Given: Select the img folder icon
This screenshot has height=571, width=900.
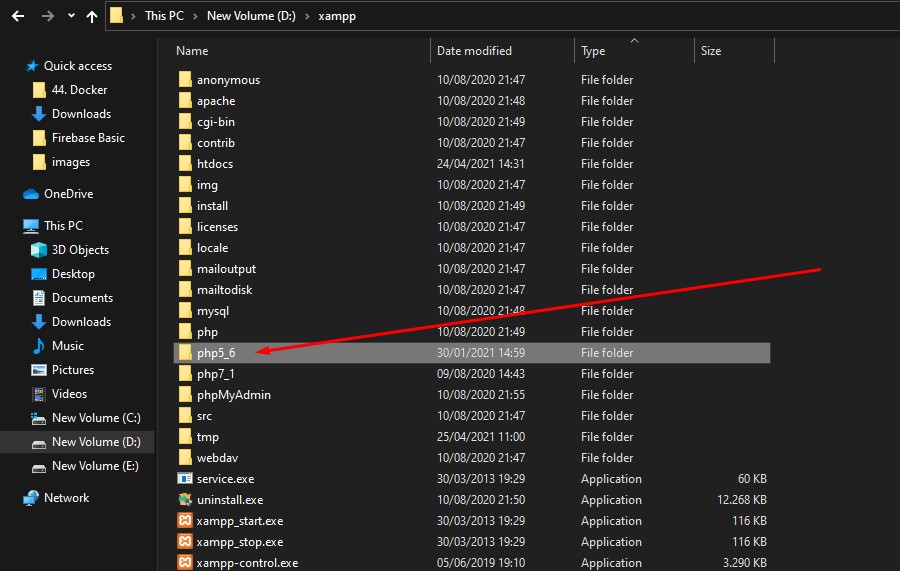Looking at the screenshot, I should (x=185, y=184).
